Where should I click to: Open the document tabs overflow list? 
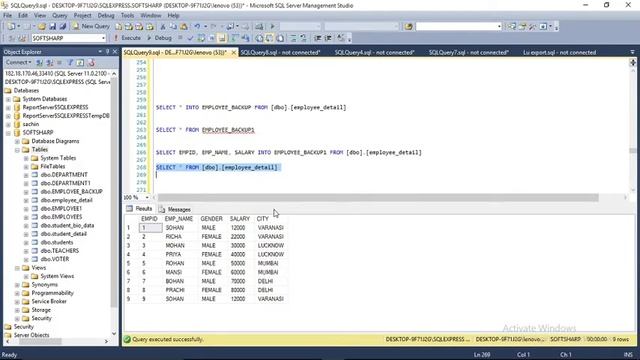click(632, 52)
